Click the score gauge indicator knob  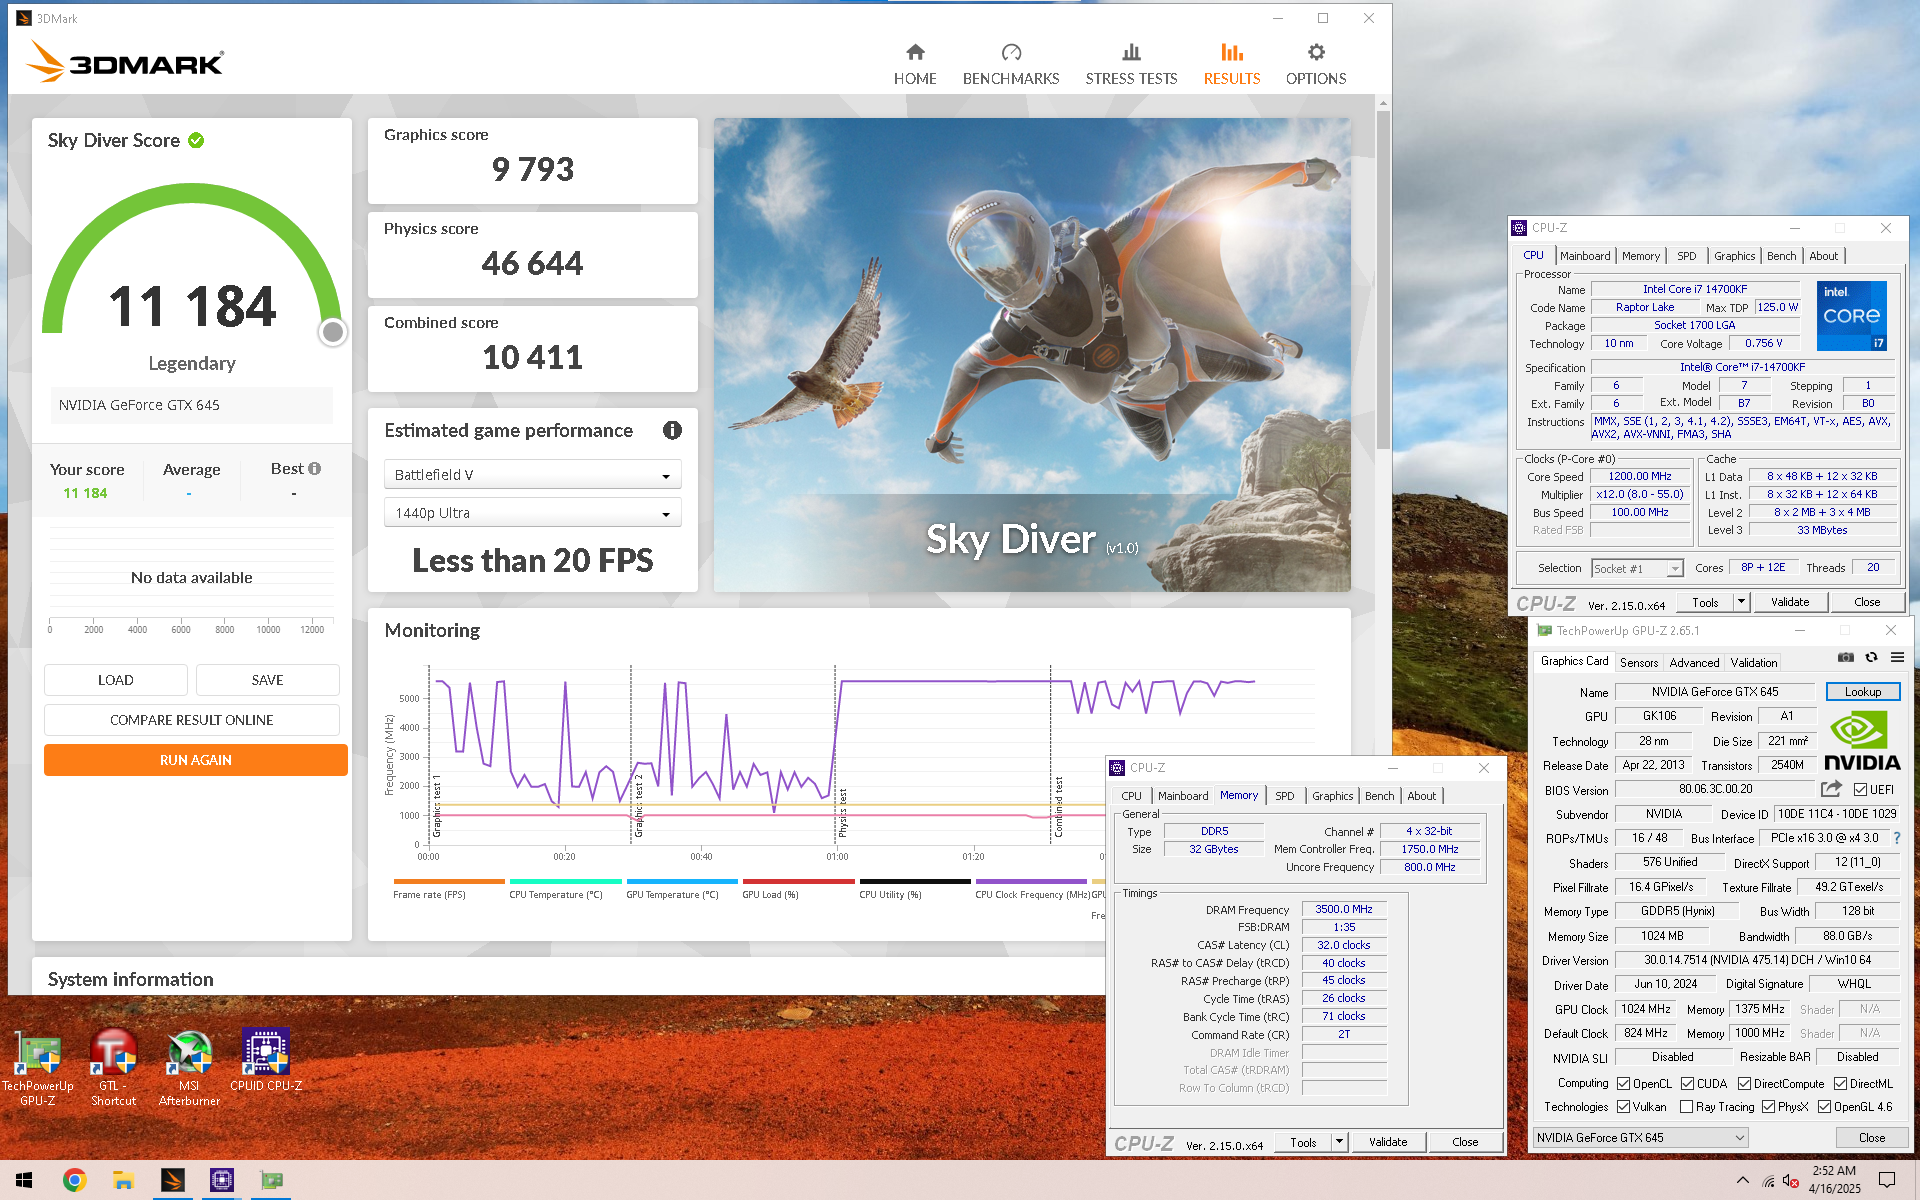(333, 331)
